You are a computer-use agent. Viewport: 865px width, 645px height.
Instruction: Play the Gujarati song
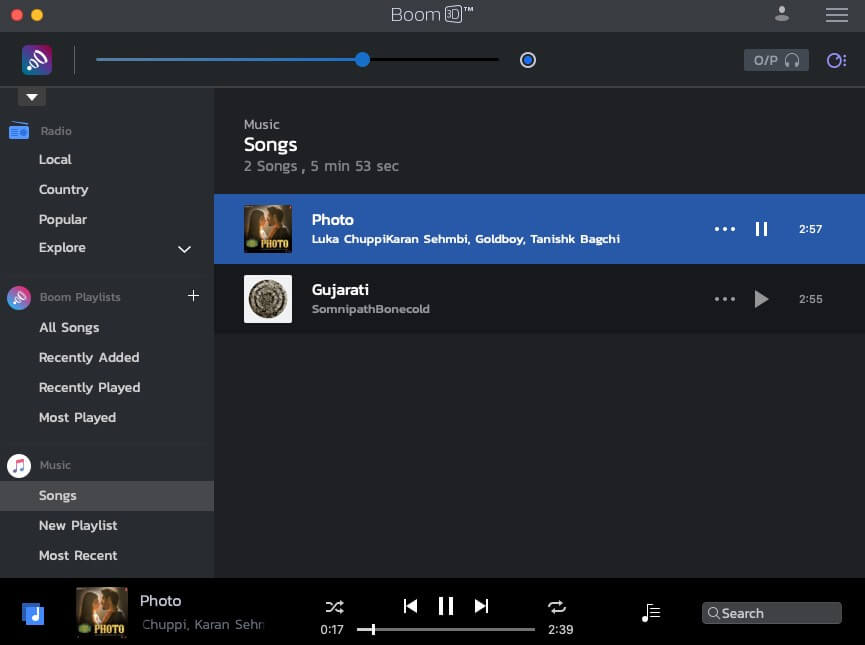click(x=761, y=299)
